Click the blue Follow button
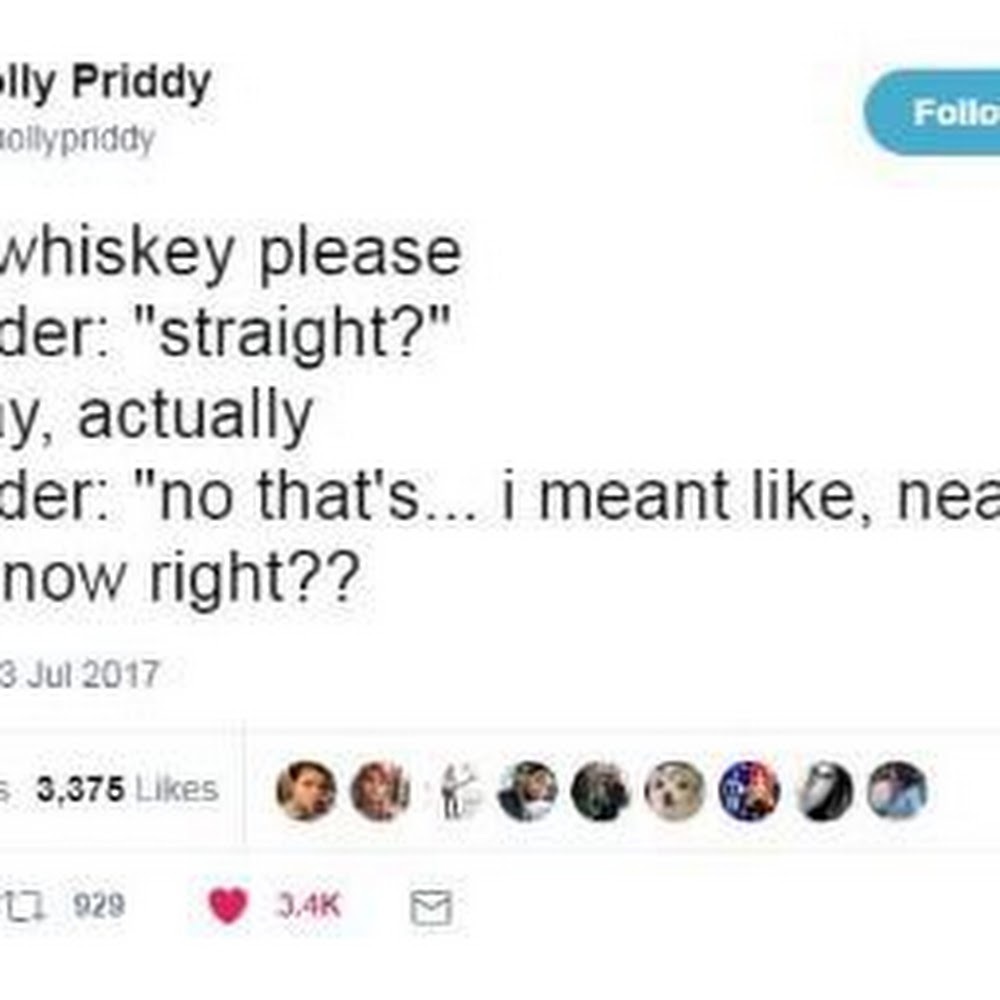 [935, 112]
